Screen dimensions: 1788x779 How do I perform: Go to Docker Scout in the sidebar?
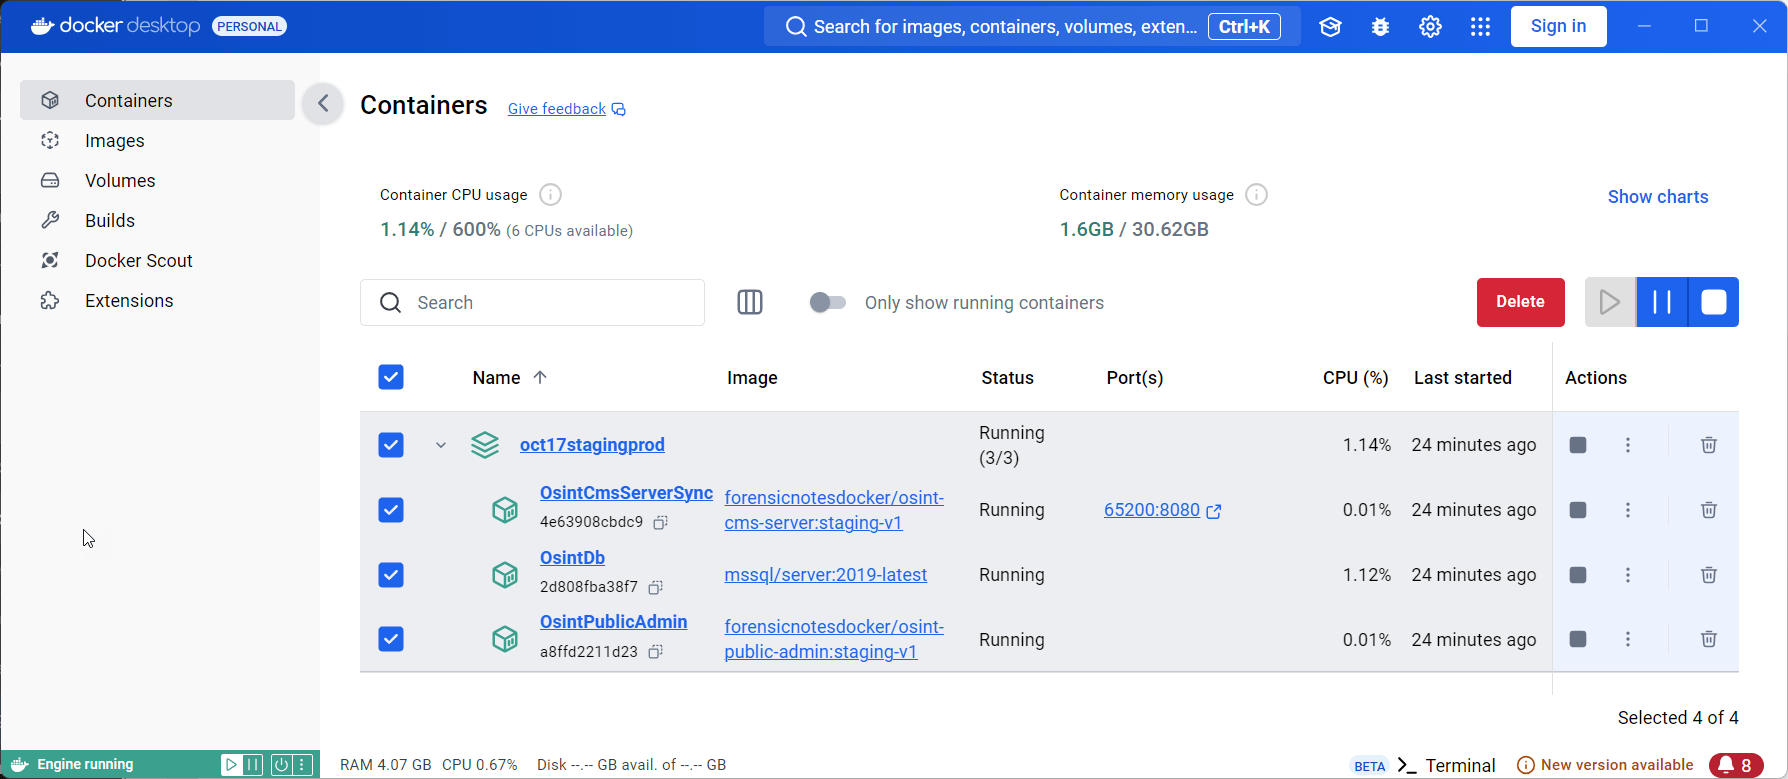click(x=158, y=260)
